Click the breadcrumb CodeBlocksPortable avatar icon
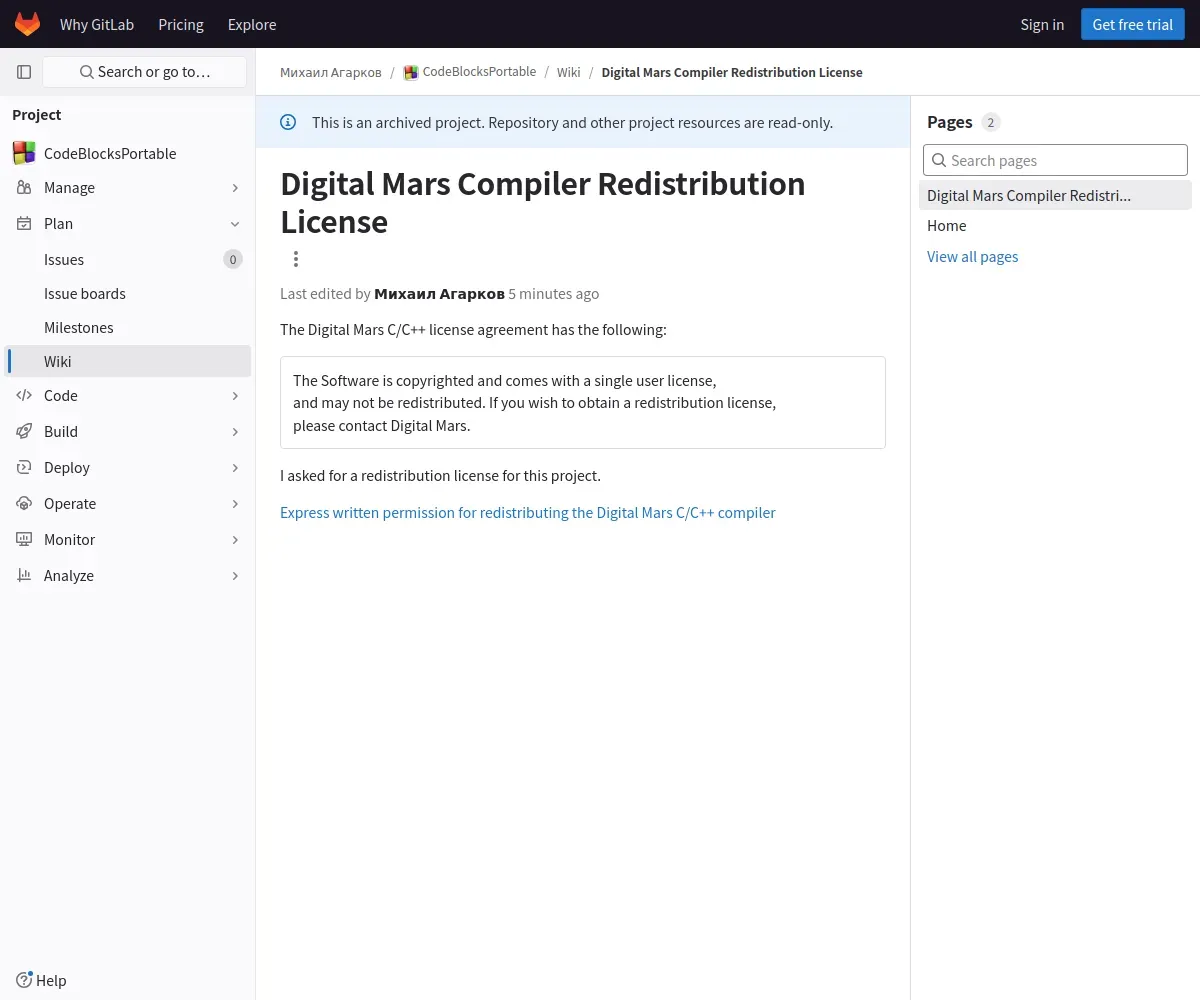 (410, 72)
